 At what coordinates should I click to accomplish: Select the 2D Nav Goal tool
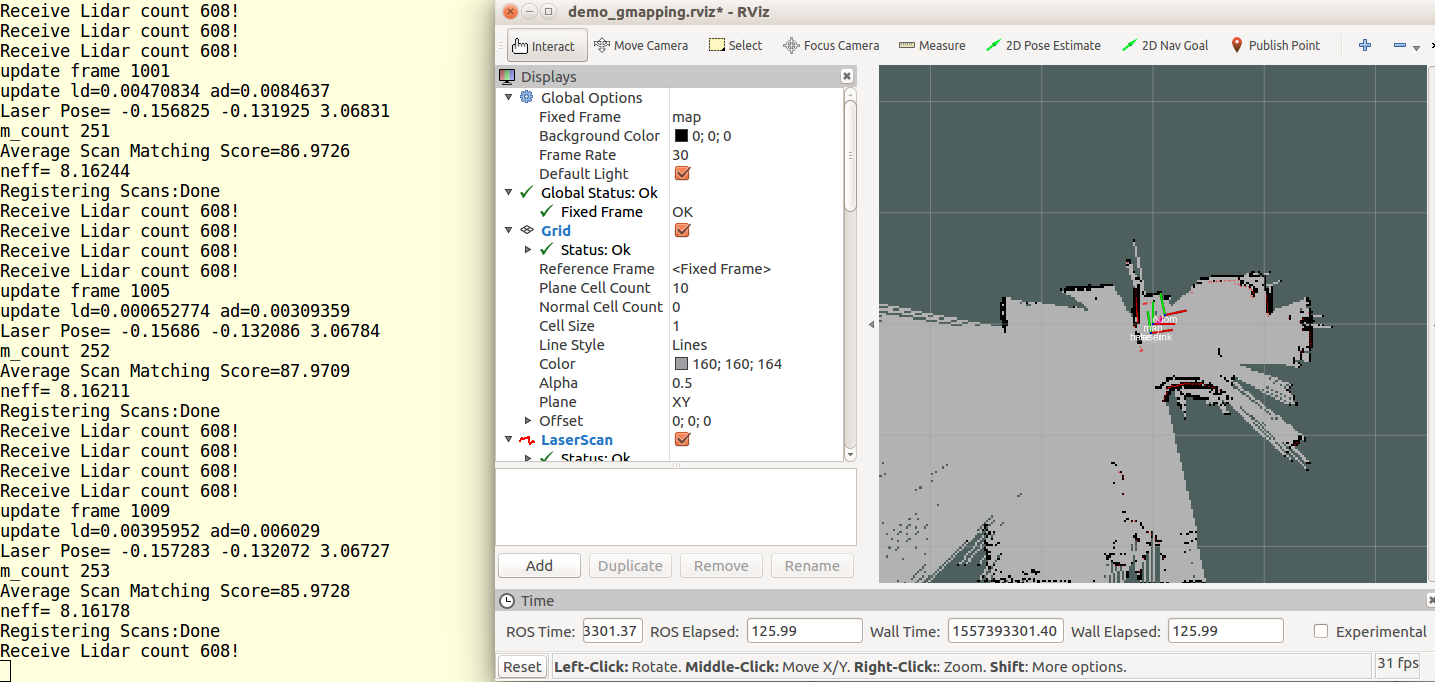click(1165, 45)
